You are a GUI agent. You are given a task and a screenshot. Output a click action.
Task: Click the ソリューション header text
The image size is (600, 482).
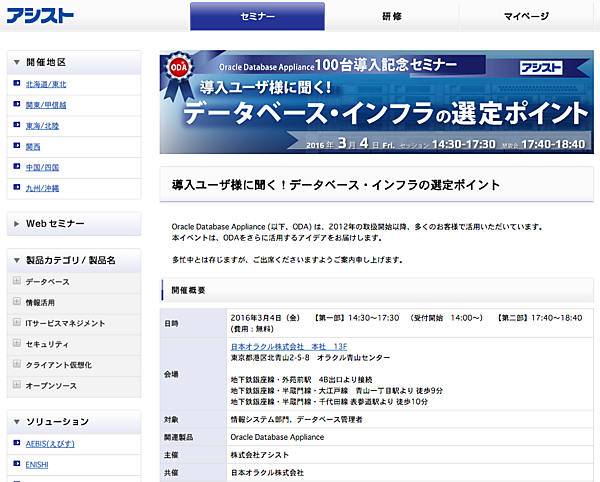click(x=57, y=422)
